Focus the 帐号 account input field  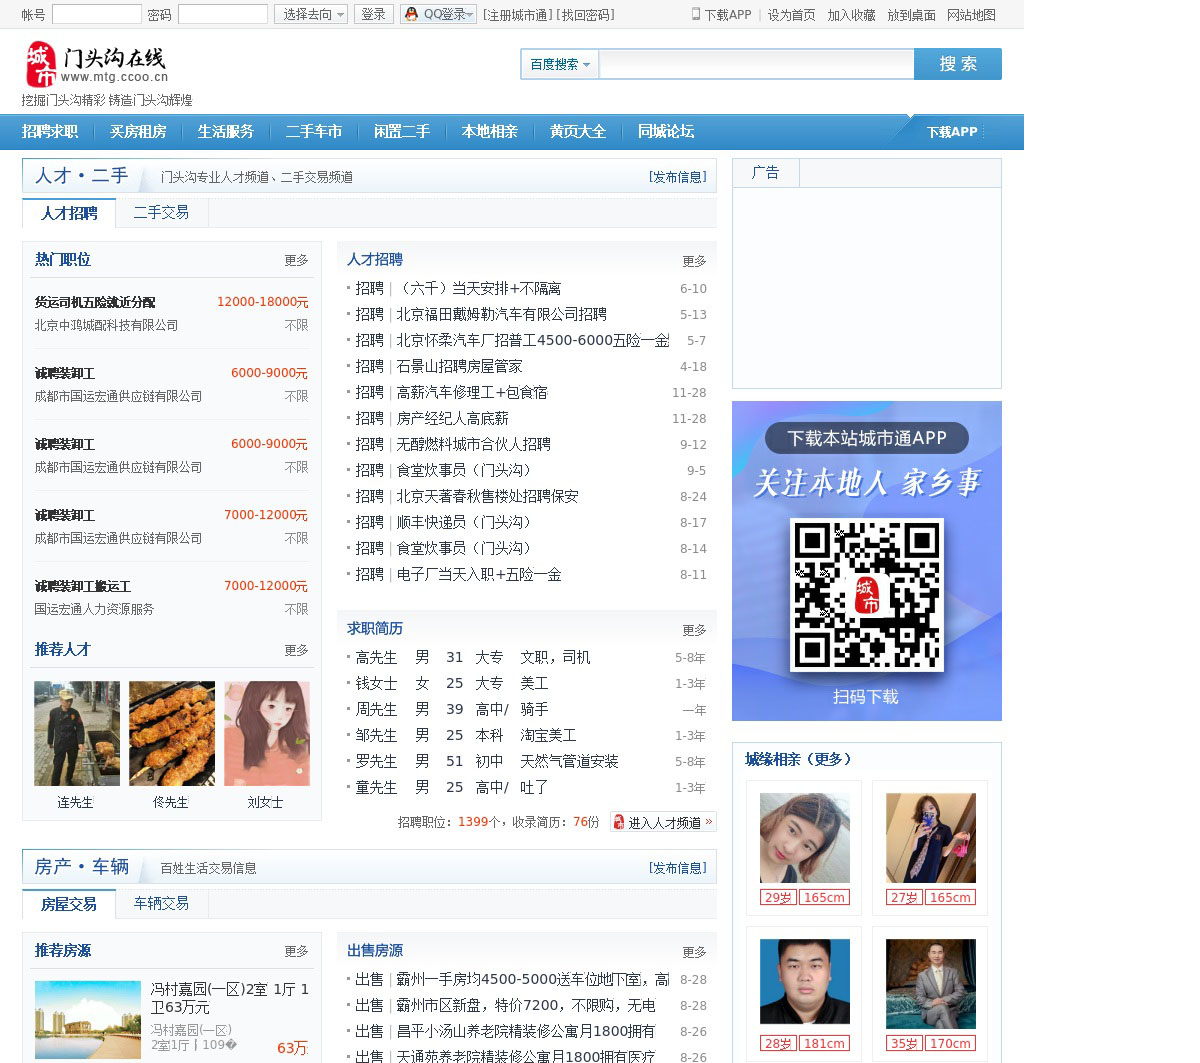(96, 14)
